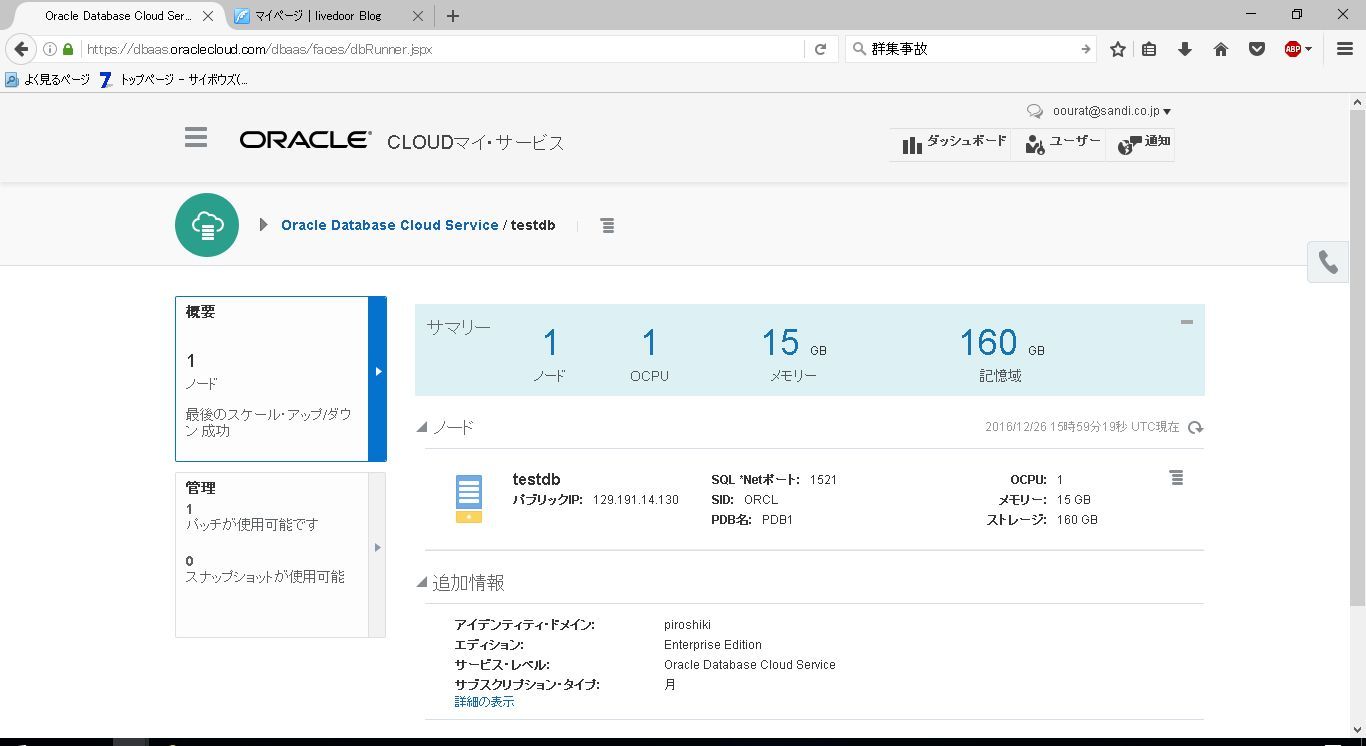Click the testdb node name

click(536, 480)
